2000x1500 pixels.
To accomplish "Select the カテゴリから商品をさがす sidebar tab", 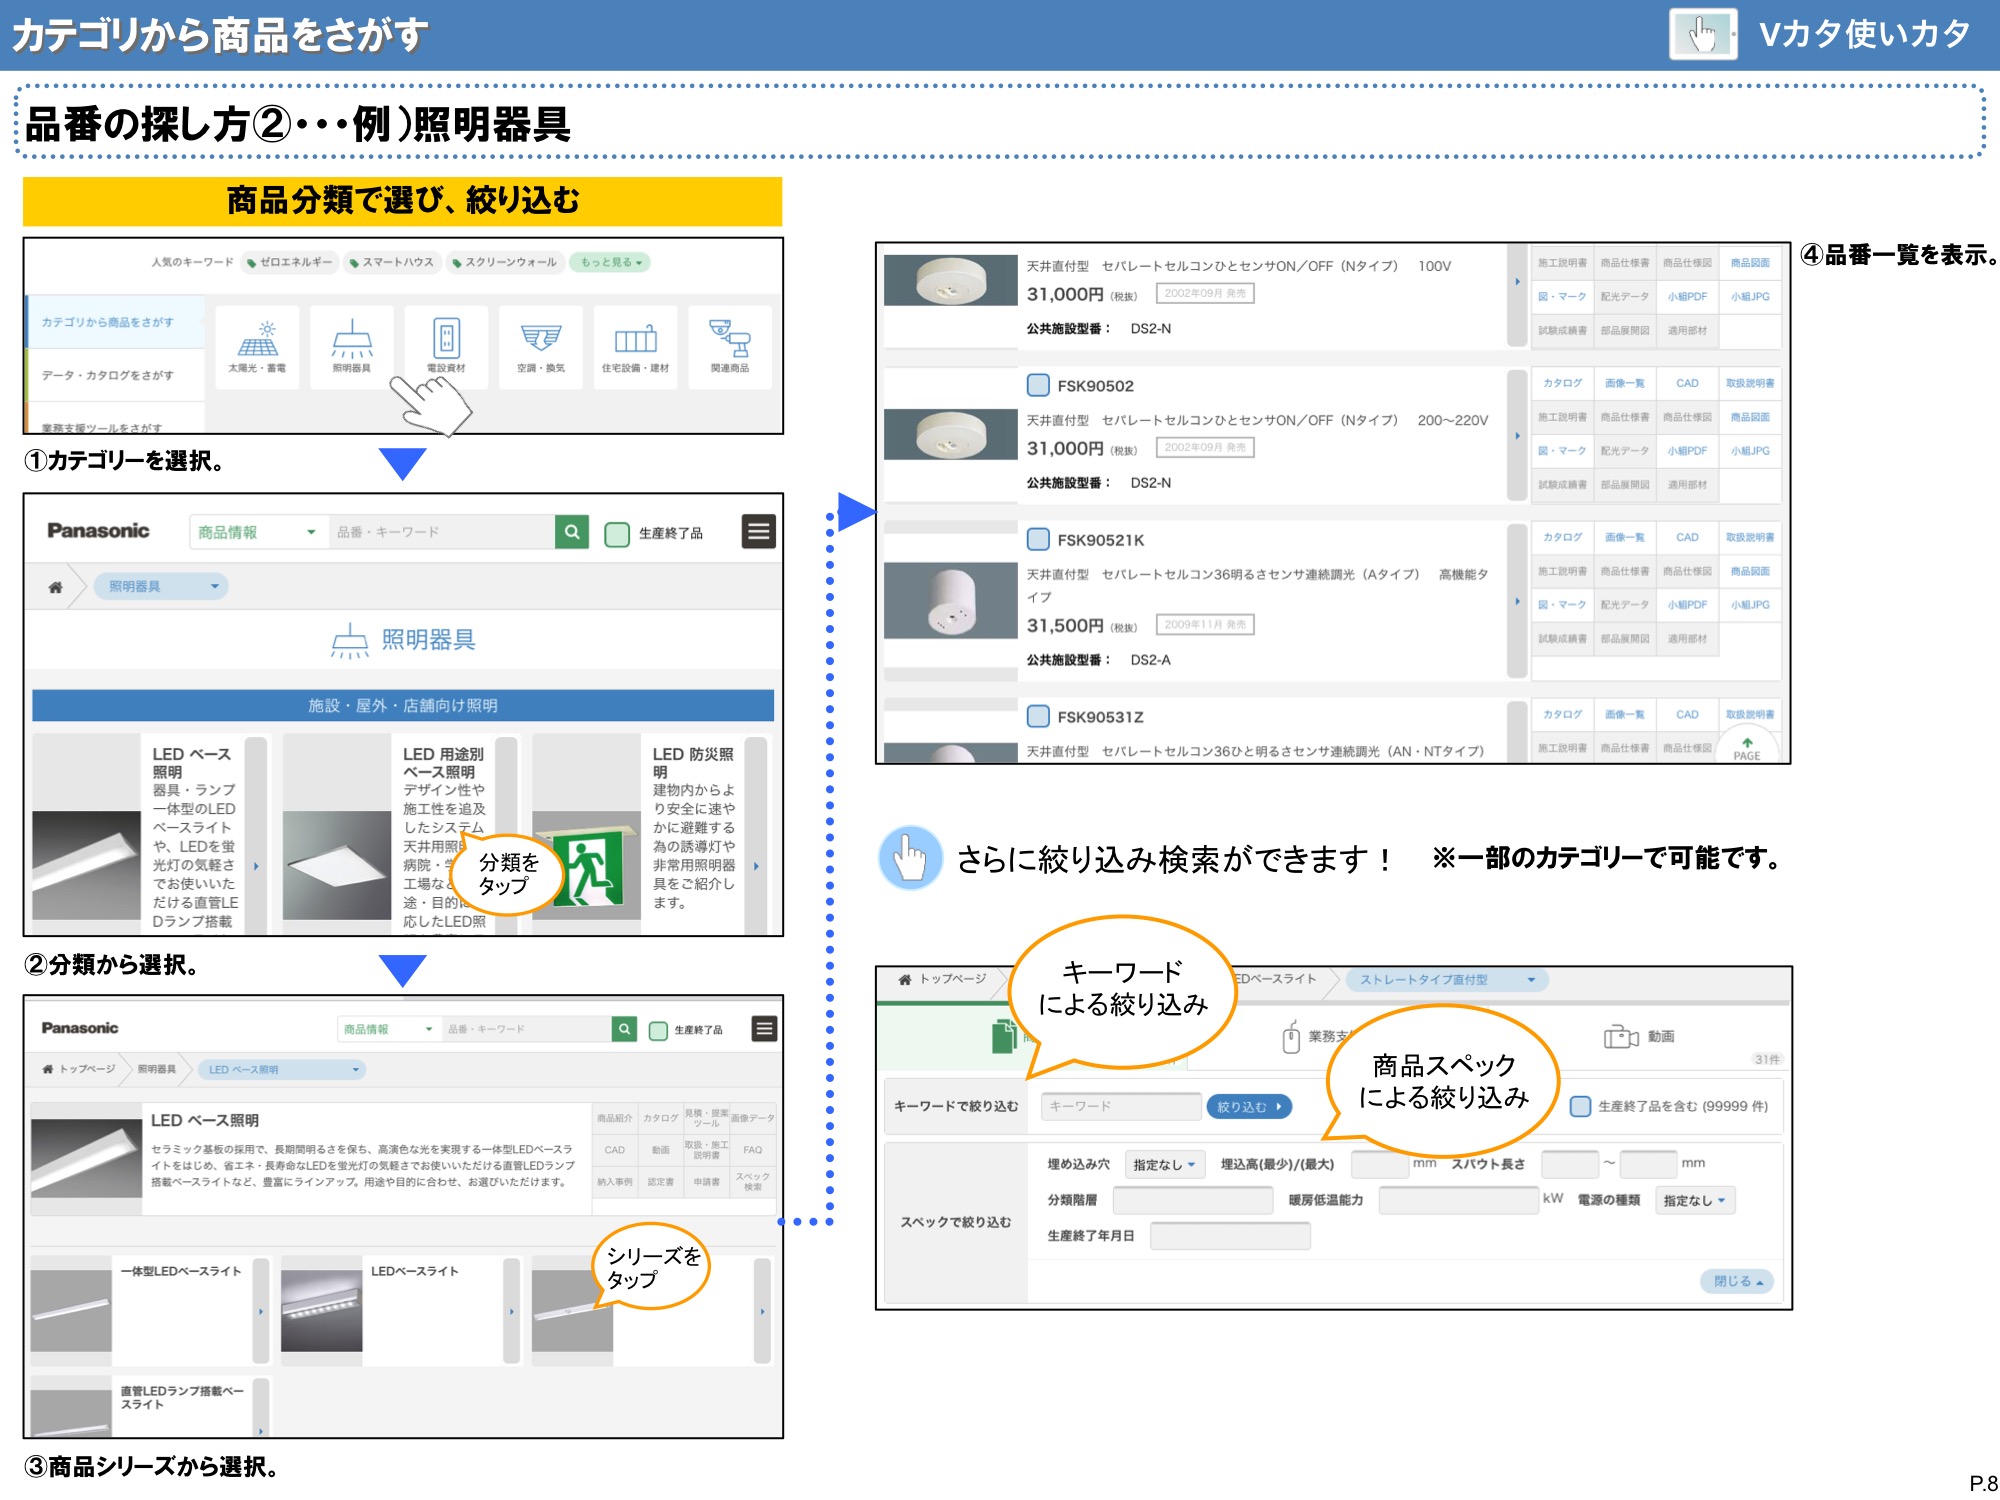I will (108, 322).
